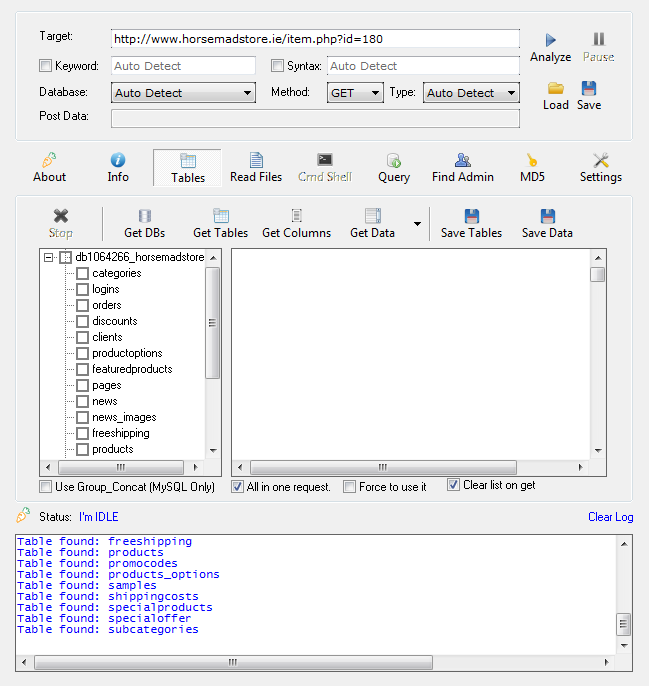649x686 pixels.
Task: Open the Type Auto Detect dropdown
Action: click(x=471, y=93)
